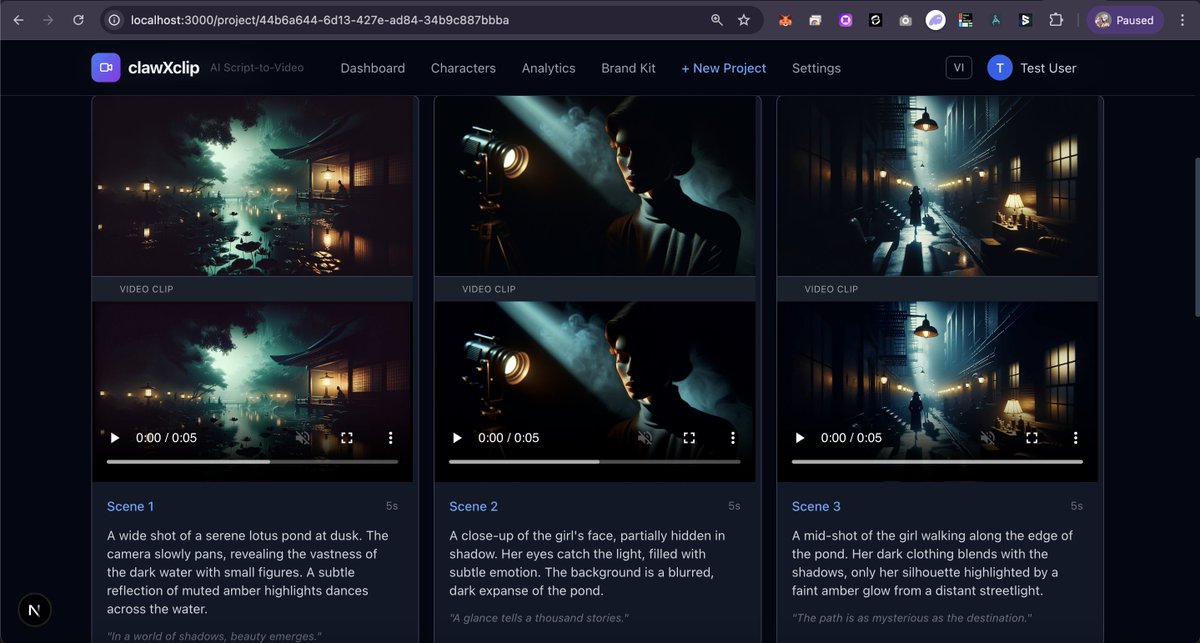Toggle the VI language button

(x=959, y=67)
